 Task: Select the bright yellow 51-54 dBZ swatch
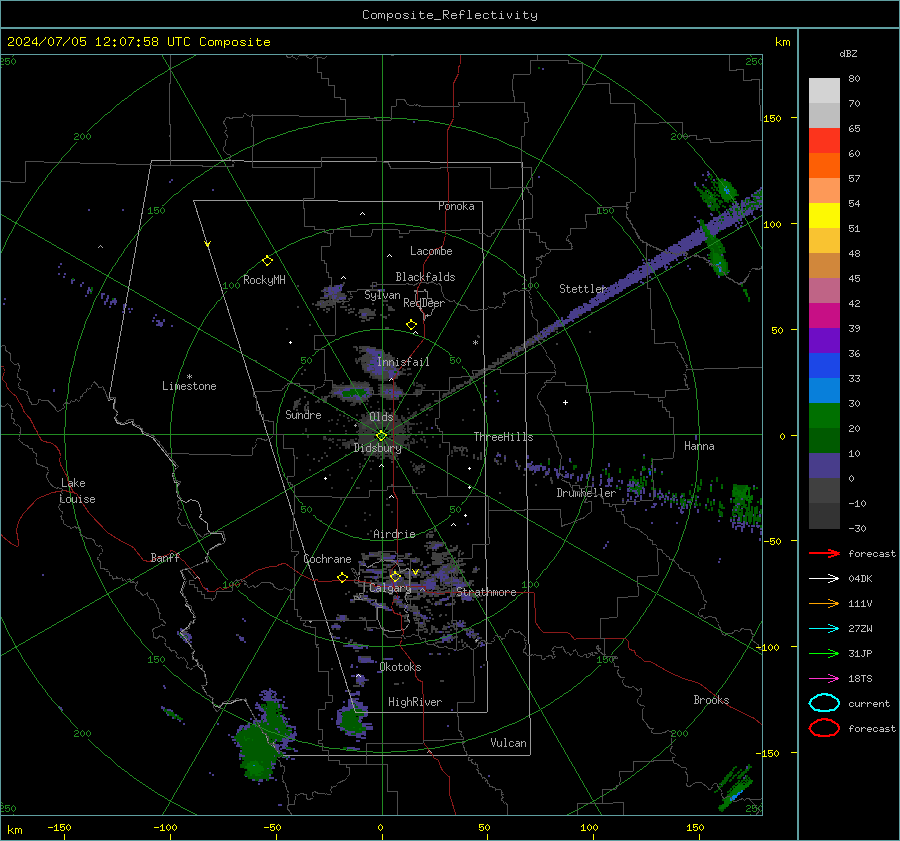click(x=824, y=216)
